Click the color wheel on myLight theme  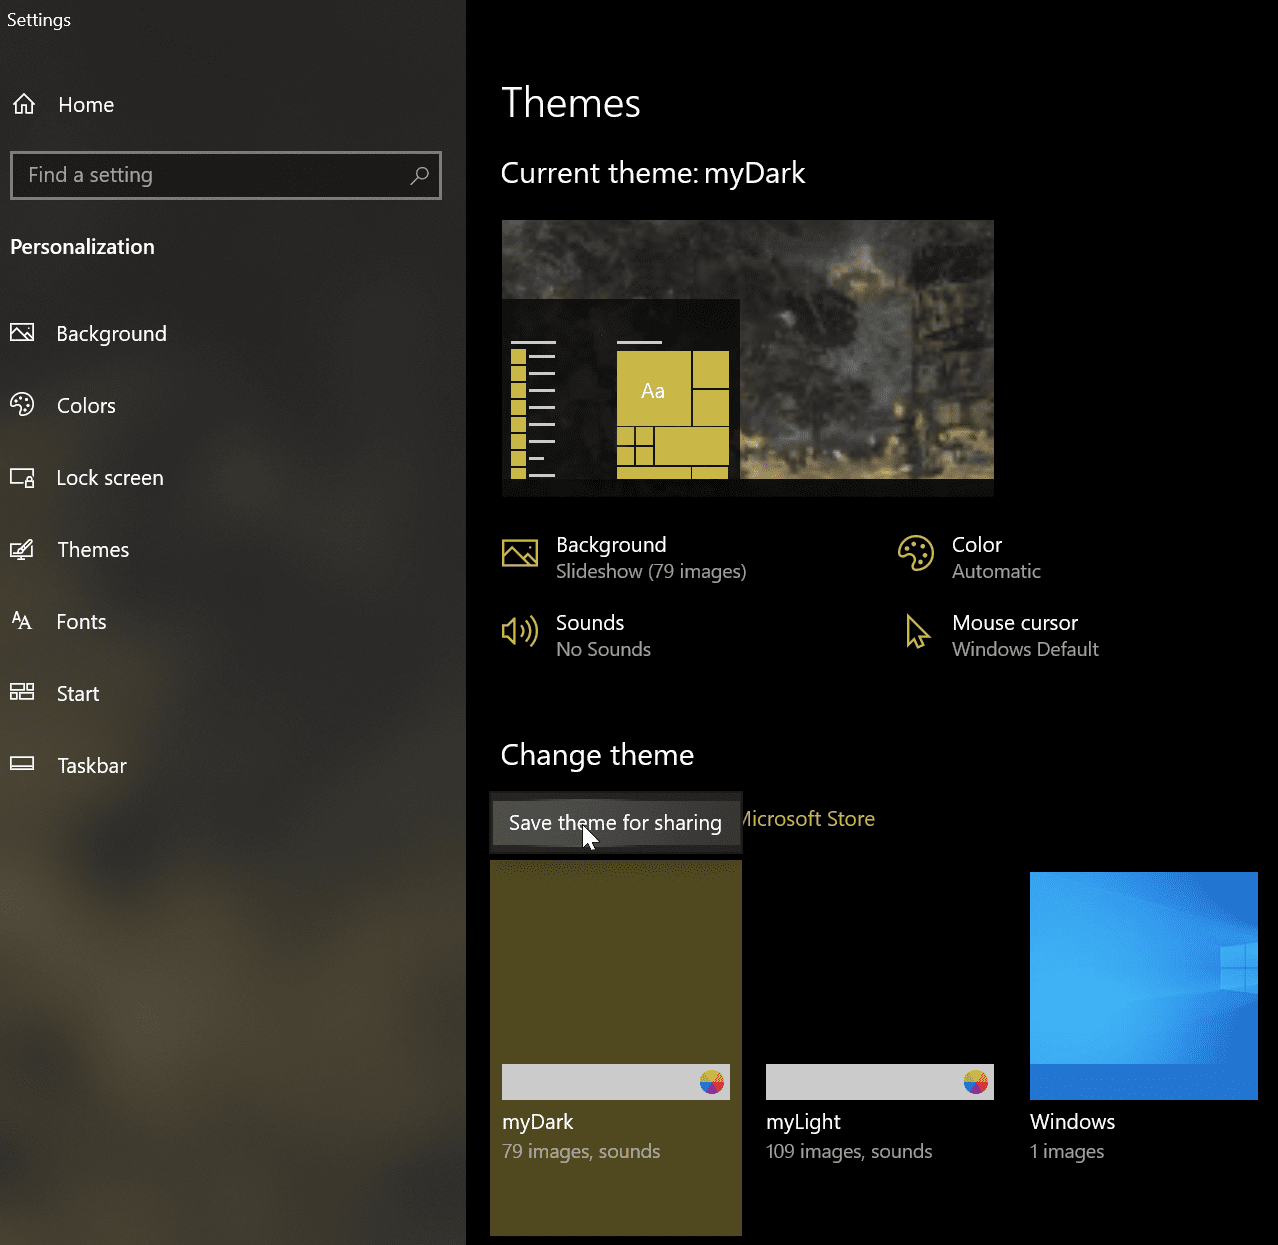point(976,1082)
